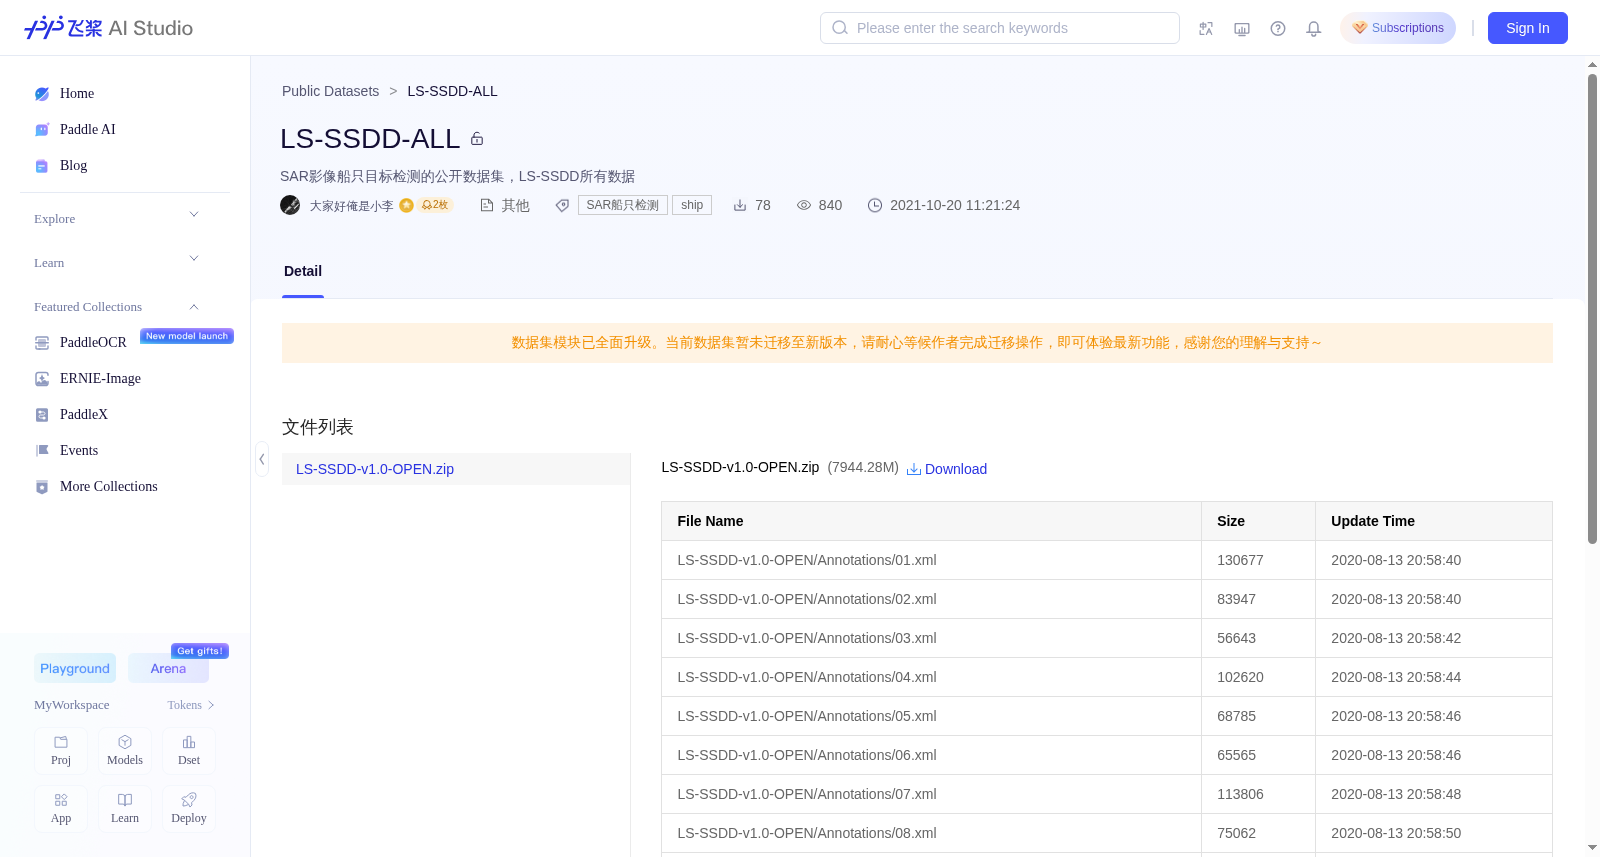Open Paddle AI menu item

(x=88, y=130)
